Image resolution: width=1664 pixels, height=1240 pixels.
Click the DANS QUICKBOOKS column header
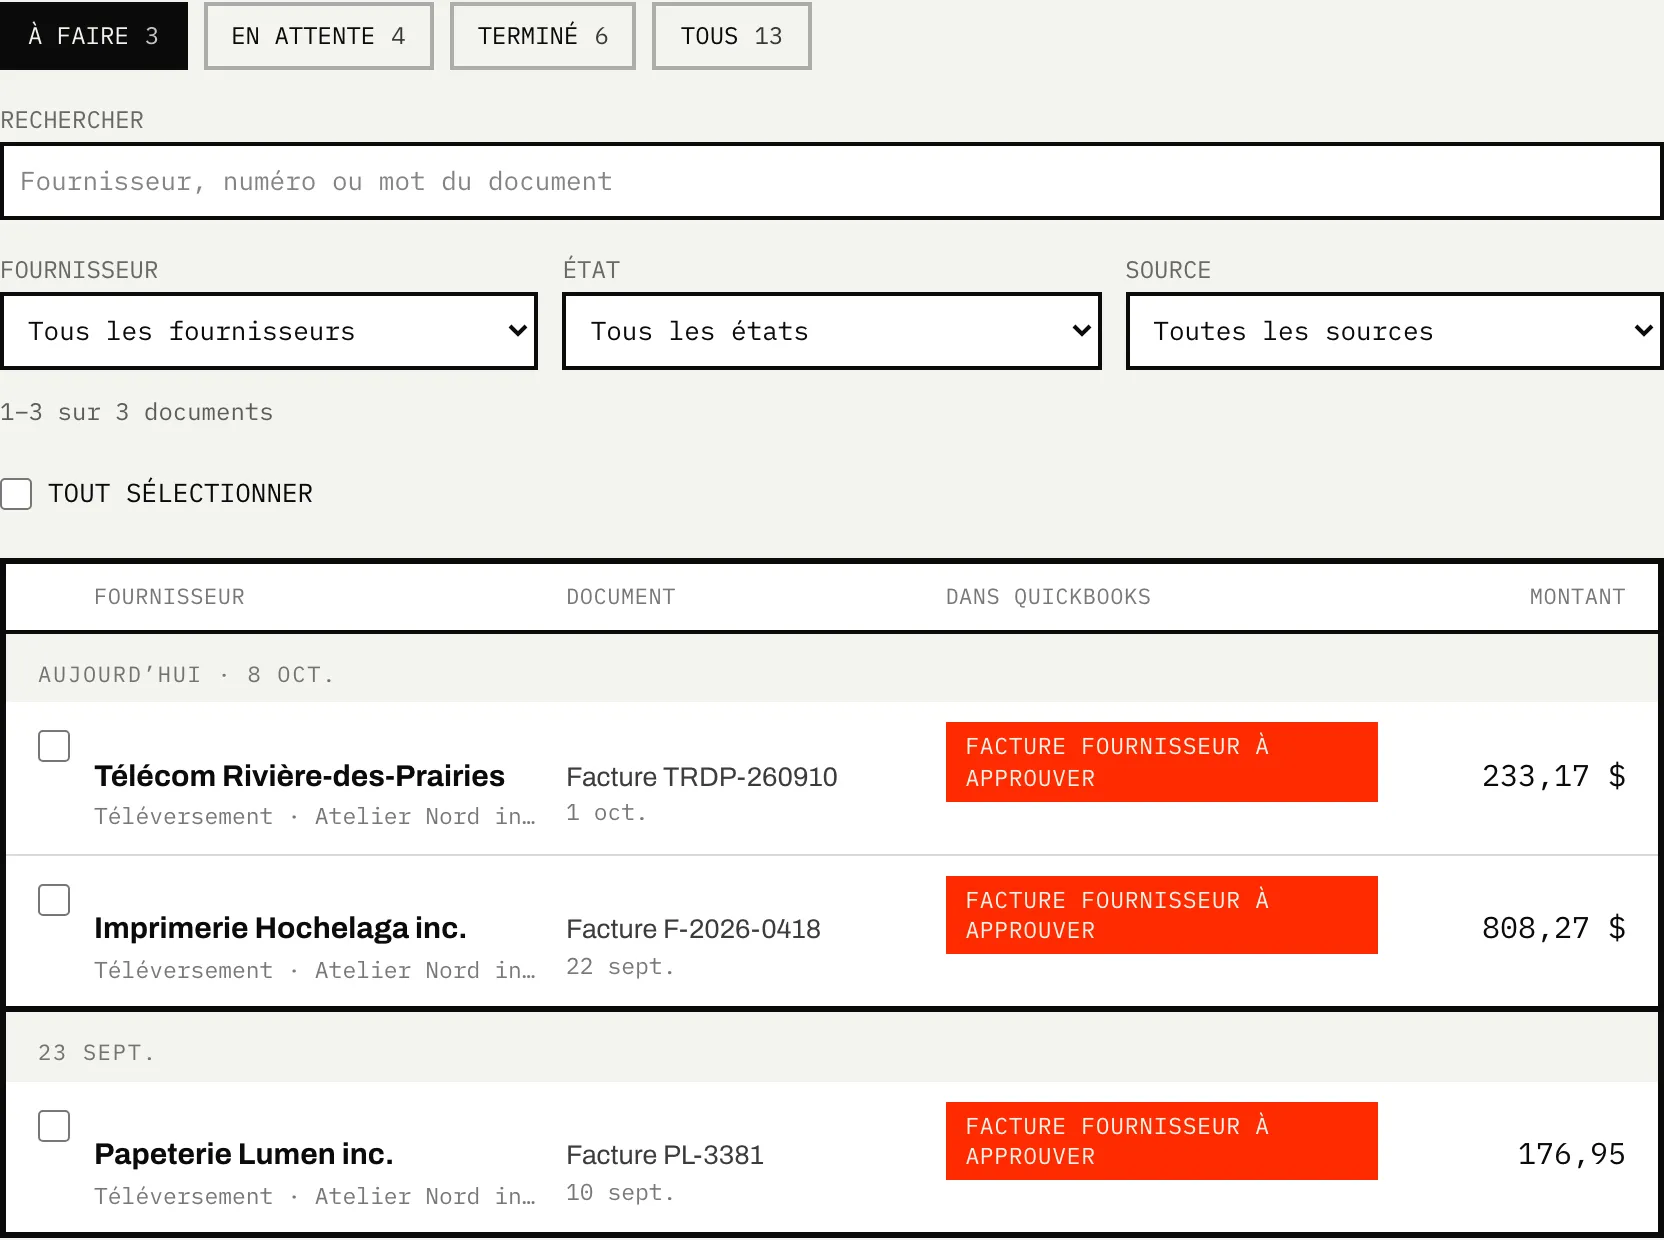1048,597
